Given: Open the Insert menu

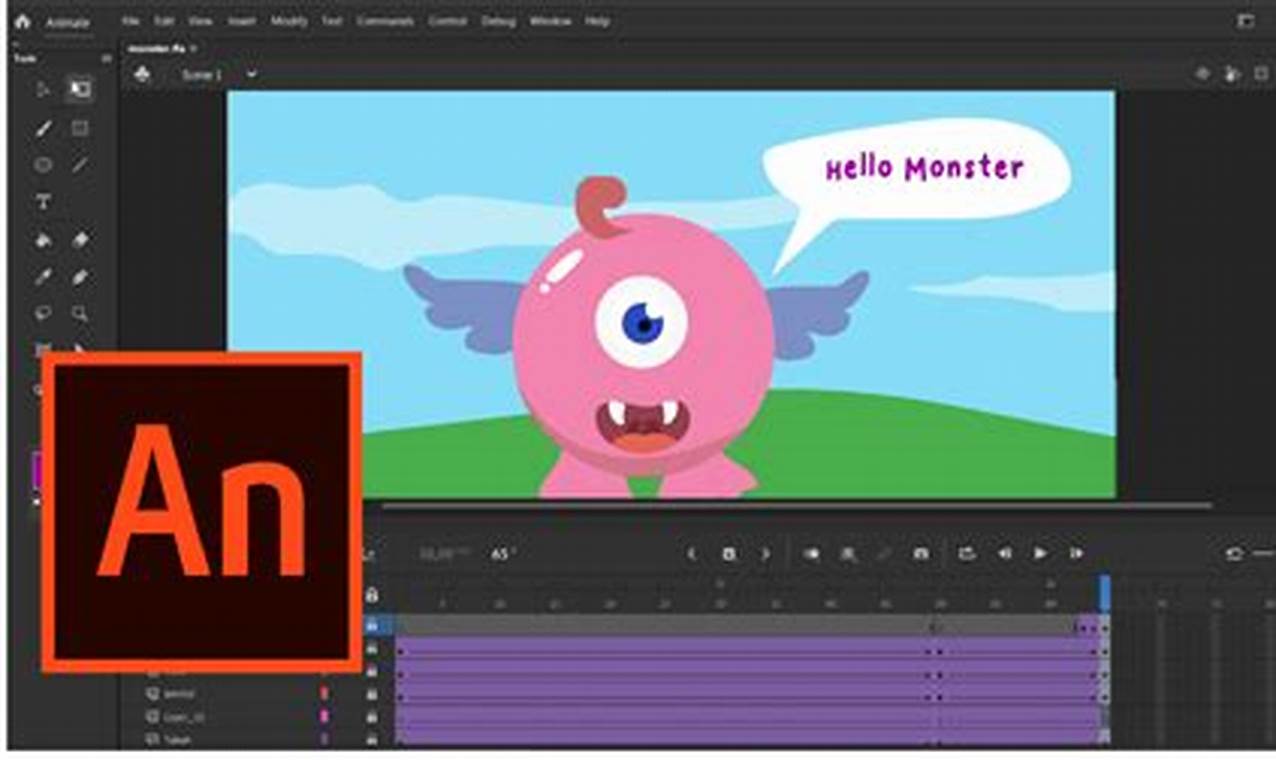Looking at the screenshot, I should tap(241, 21).
